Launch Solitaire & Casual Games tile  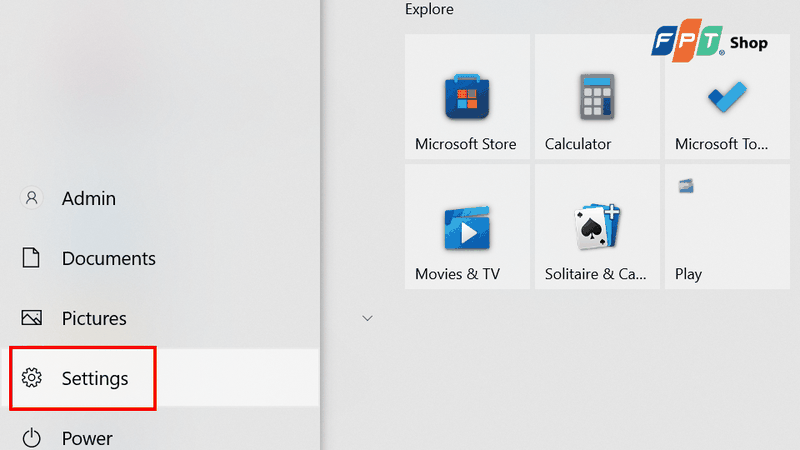597,227
